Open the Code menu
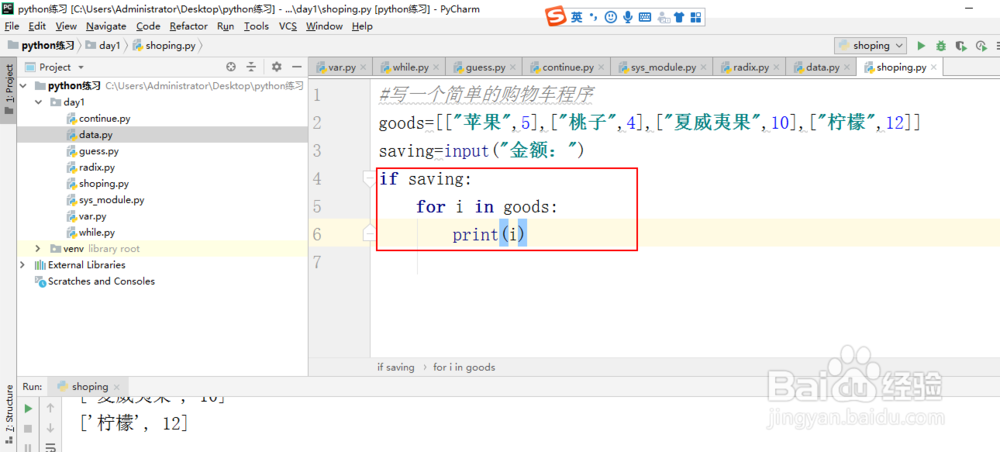The height and width of the screenshot is (452, 1000). point(148,26)
